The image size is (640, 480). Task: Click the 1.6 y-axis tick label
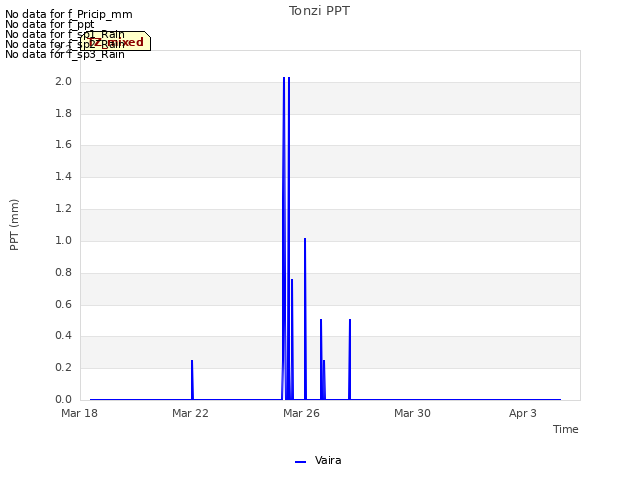pos(63,144)
